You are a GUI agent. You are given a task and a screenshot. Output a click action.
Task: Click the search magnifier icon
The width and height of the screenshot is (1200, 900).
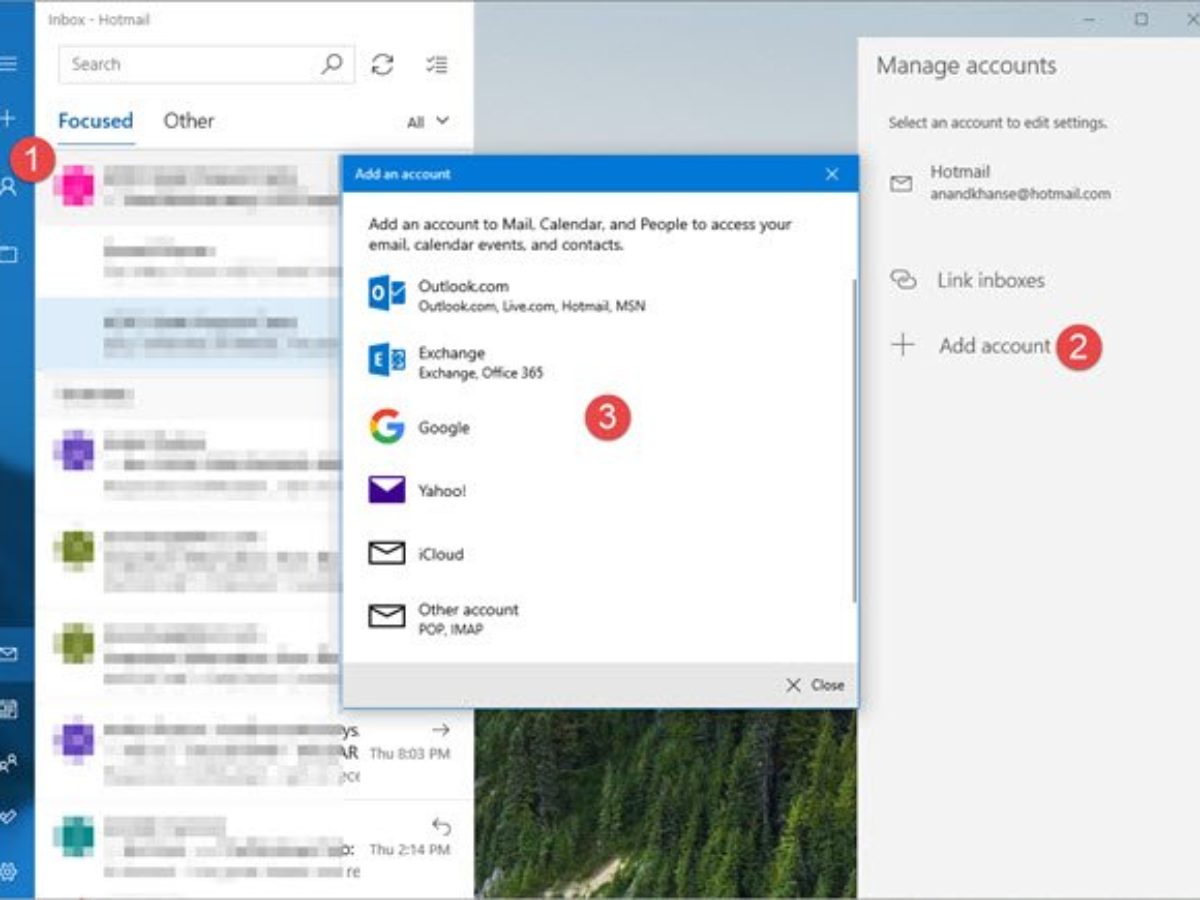coord(331,65)
